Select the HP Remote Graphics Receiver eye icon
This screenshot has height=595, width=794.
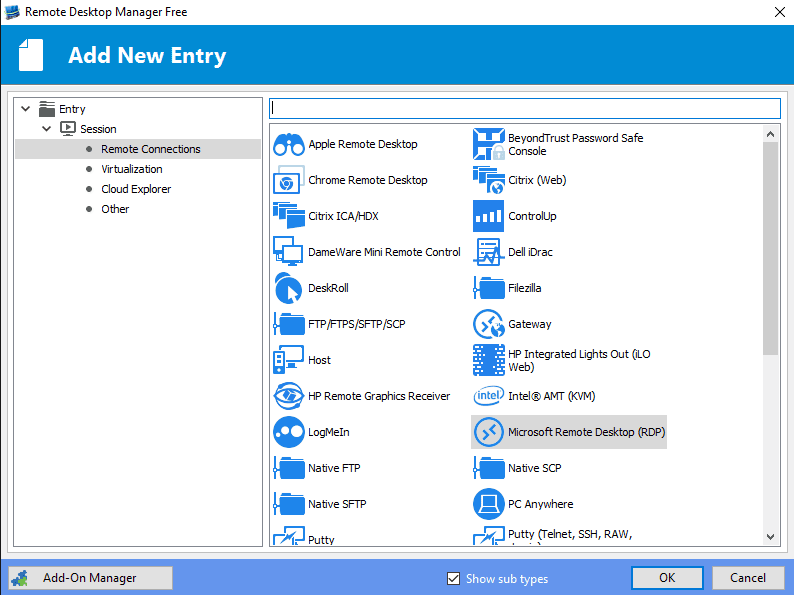tap(289, 396)
